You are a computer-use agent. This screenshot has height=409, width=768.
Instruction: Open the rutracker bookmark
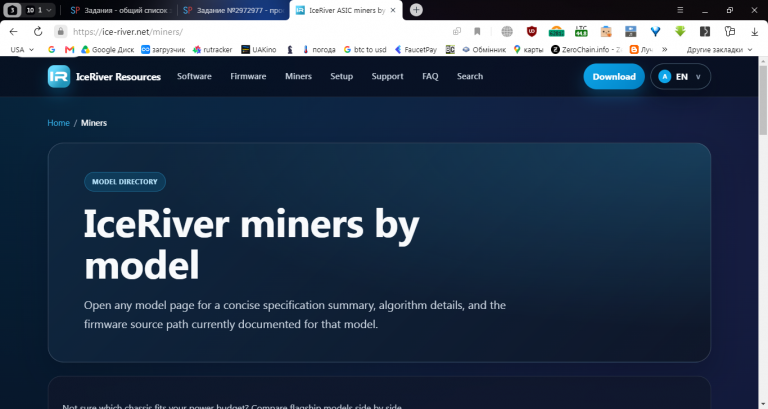[213, 49]
